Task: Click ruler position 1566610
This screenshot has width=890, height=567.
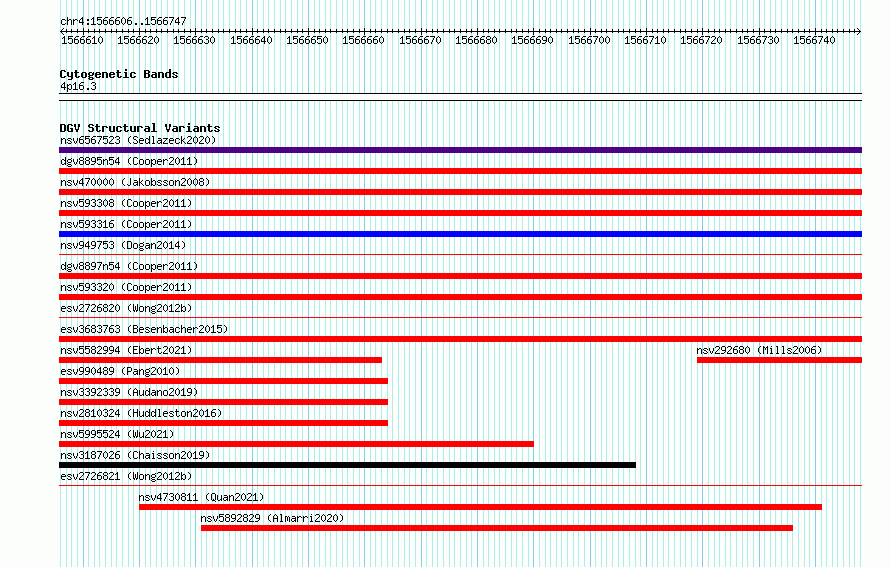Action: 82,40
